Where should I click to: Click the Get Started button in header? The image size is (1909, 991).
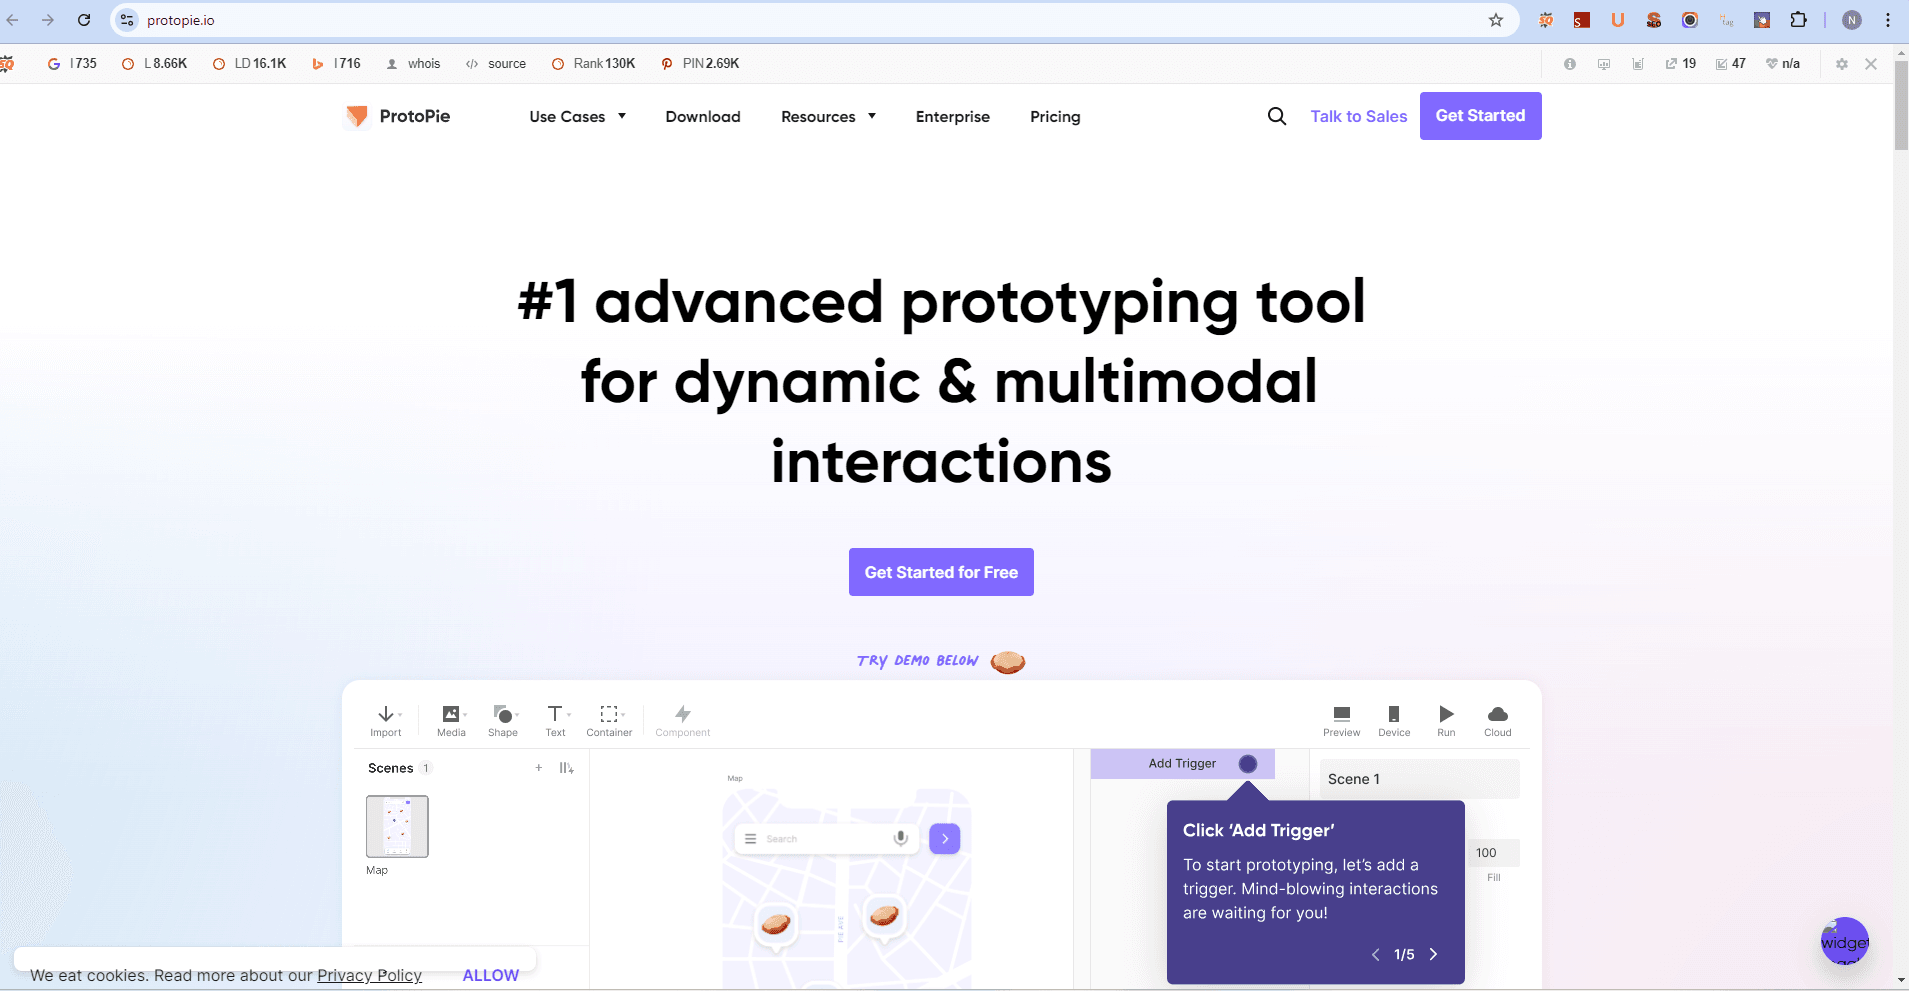(x=1480, y=116)
